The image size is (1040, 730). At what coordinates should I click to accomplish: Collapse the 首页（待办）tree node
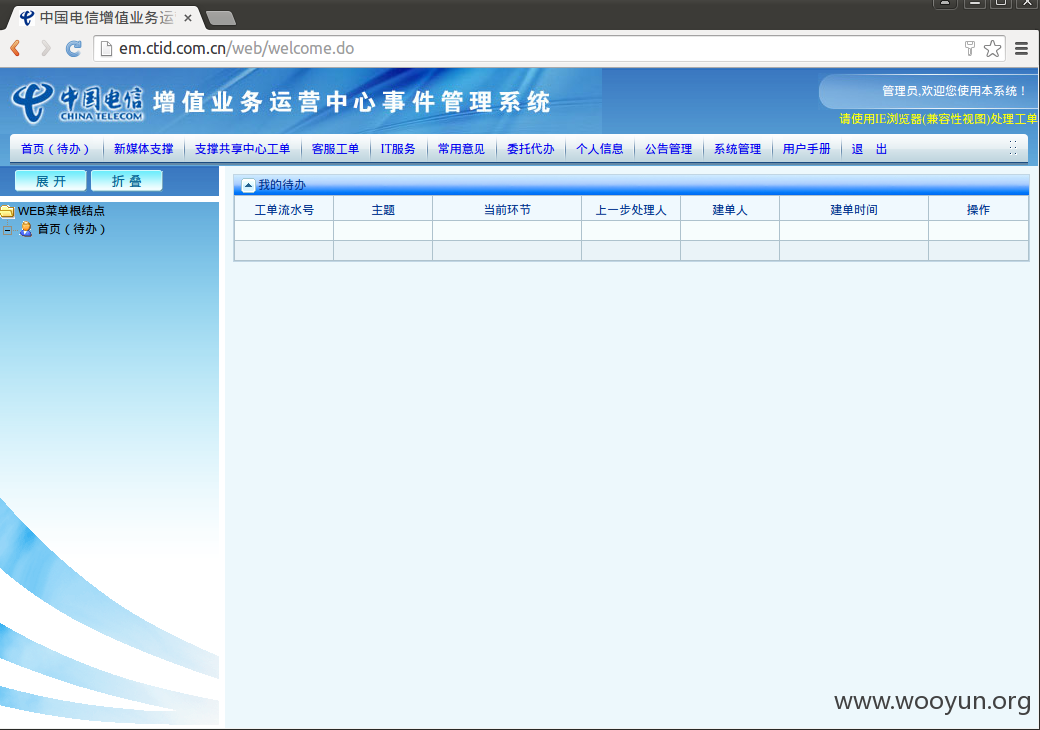7,230
